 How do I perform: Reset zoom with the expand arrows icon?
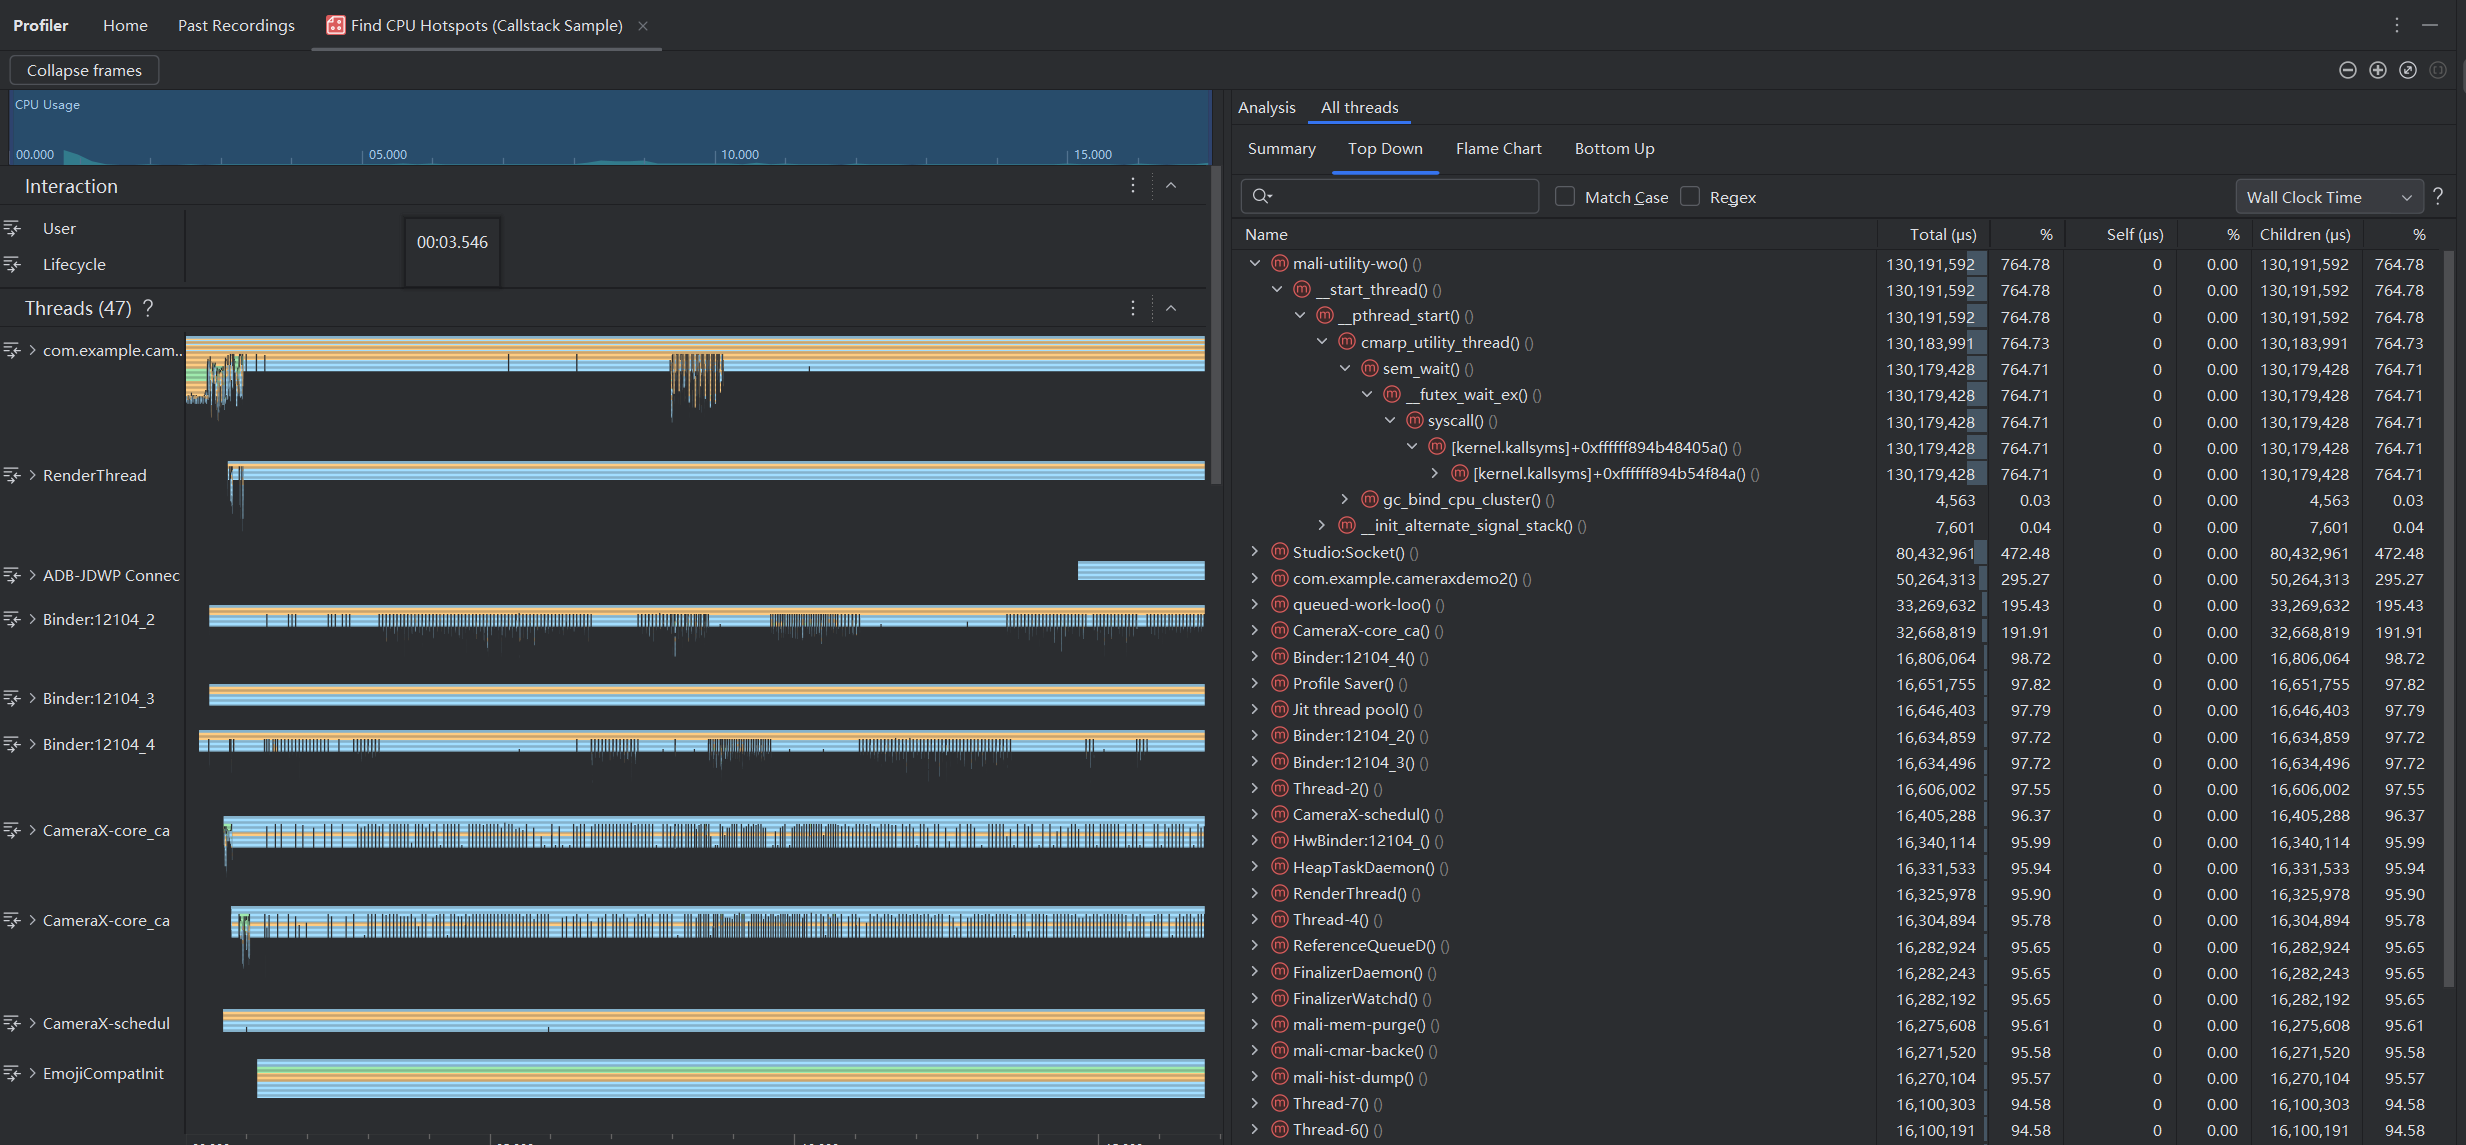coord(2408,70)
